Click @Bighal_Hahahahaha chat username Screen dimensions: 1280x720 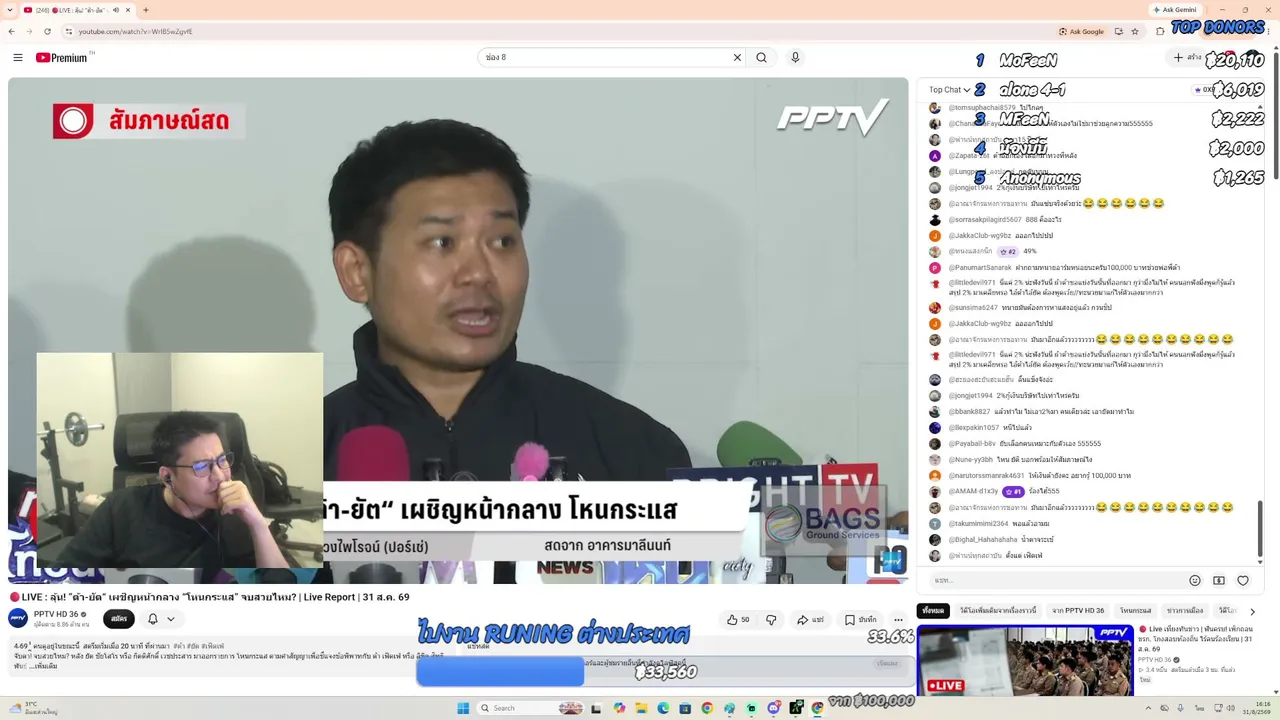(x=983, y=539)
